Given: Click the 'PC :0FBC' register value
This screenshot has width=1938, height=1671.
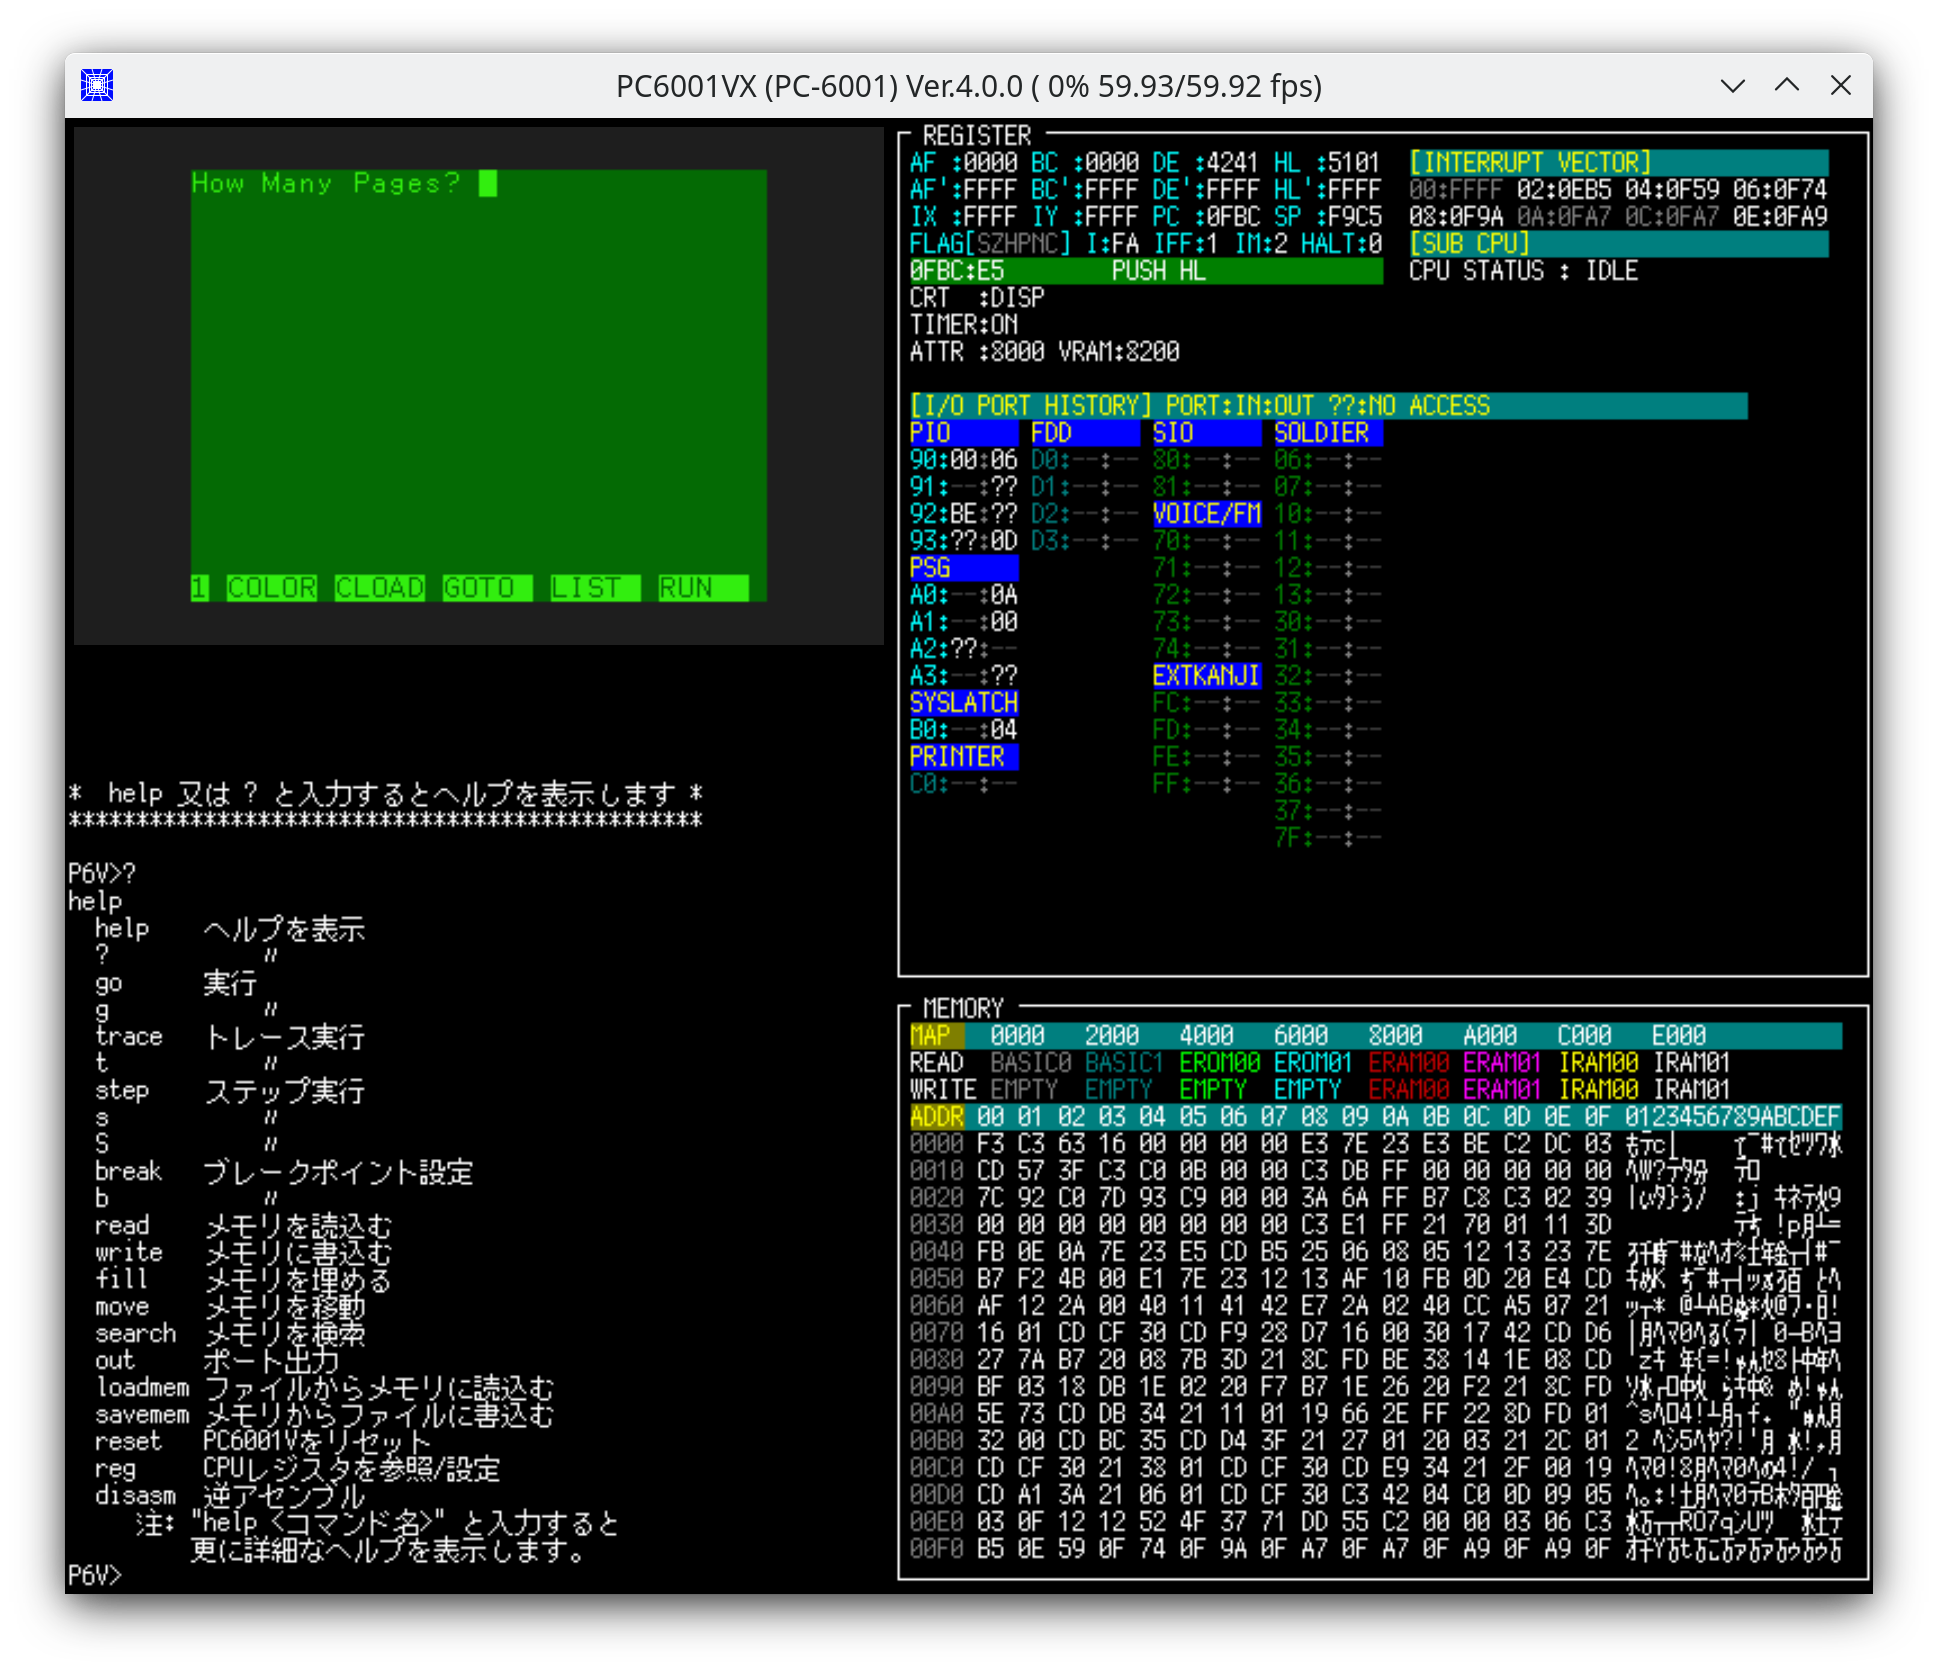Looking at the screenshot, I should [1207, 216].
